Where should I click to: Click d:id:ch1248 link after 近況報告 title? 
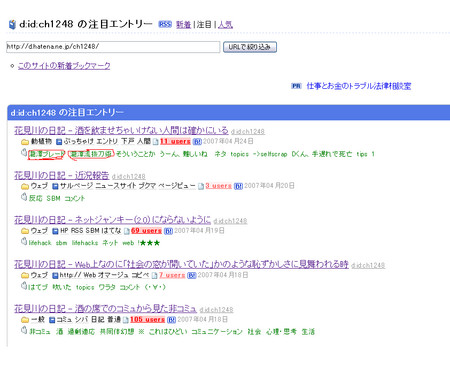[129, 176]
